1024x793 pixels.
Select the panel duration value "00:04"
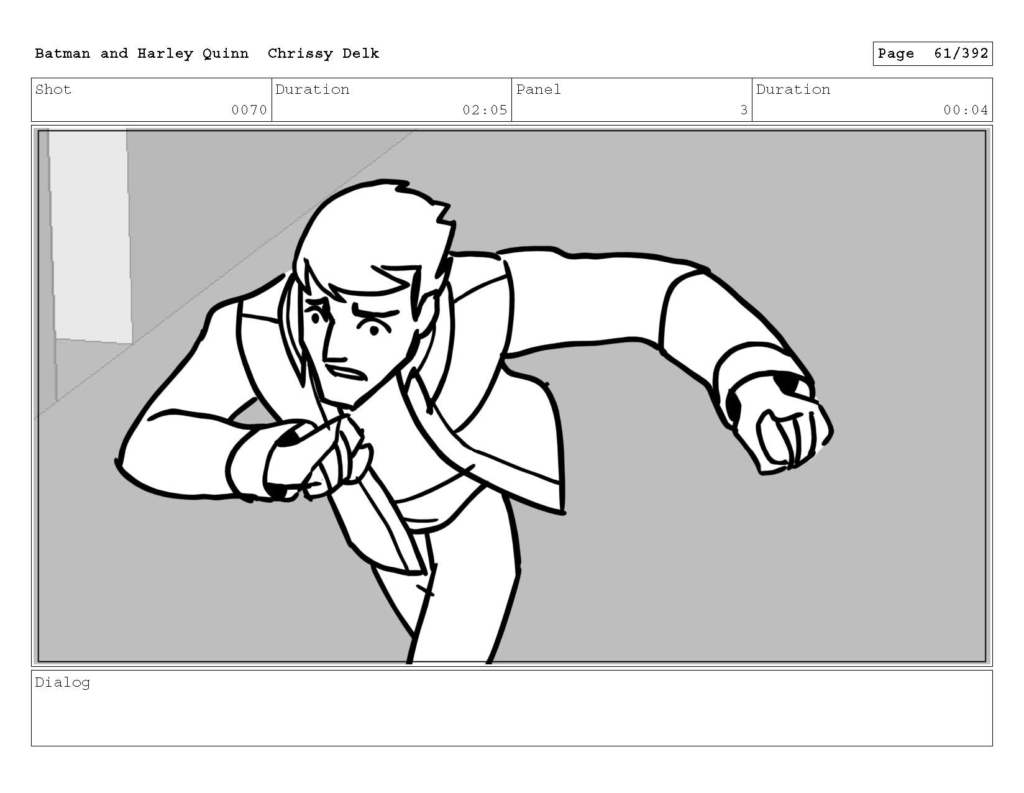coord(965,110)
